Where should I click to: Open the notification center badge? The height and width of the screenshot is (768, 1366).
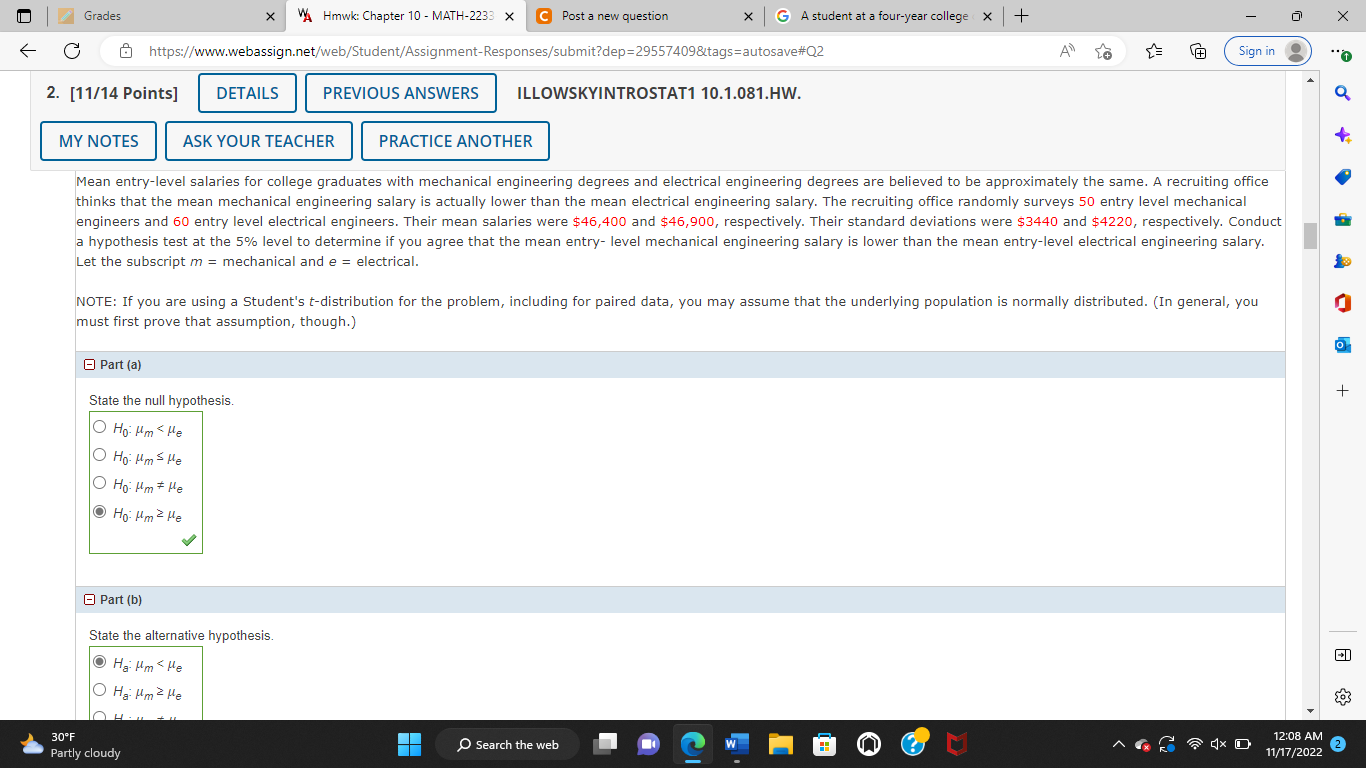pos(1340,744)
